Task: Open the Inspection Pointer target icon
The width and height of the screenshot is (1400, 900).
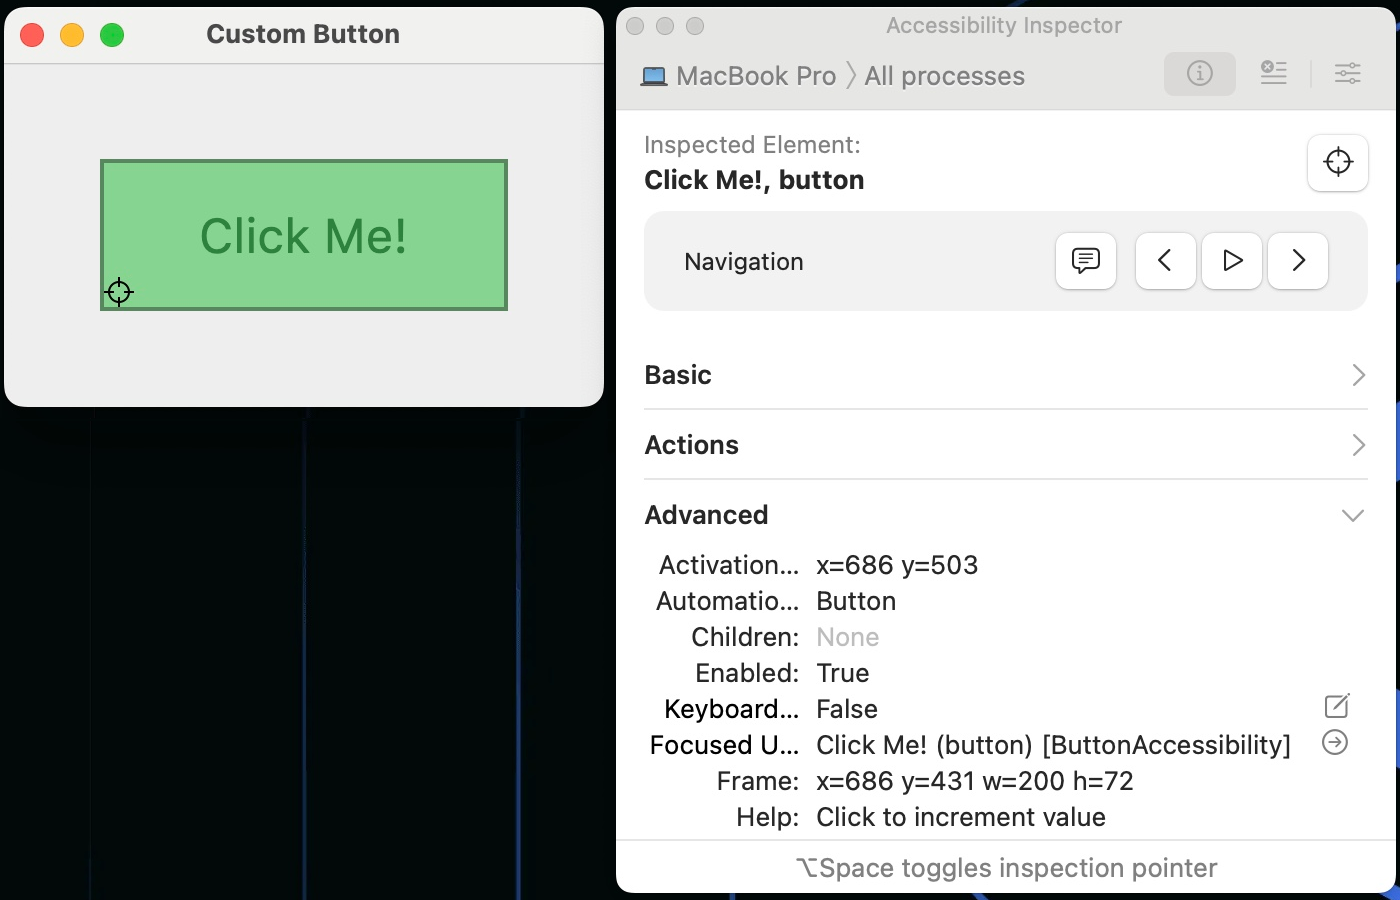Action: (x=1337, y=162)
